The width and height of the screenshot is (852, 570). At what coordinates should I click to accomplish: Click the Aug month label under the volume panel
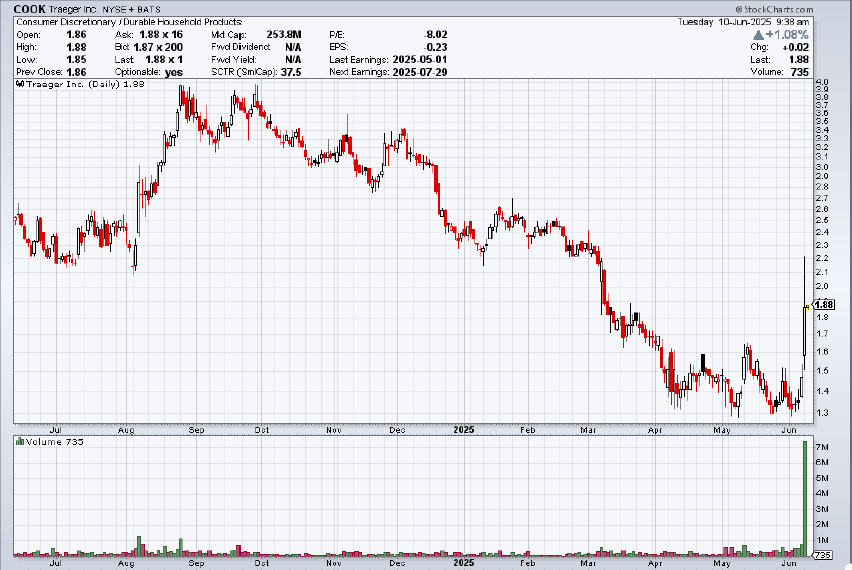tap(126, 563)
